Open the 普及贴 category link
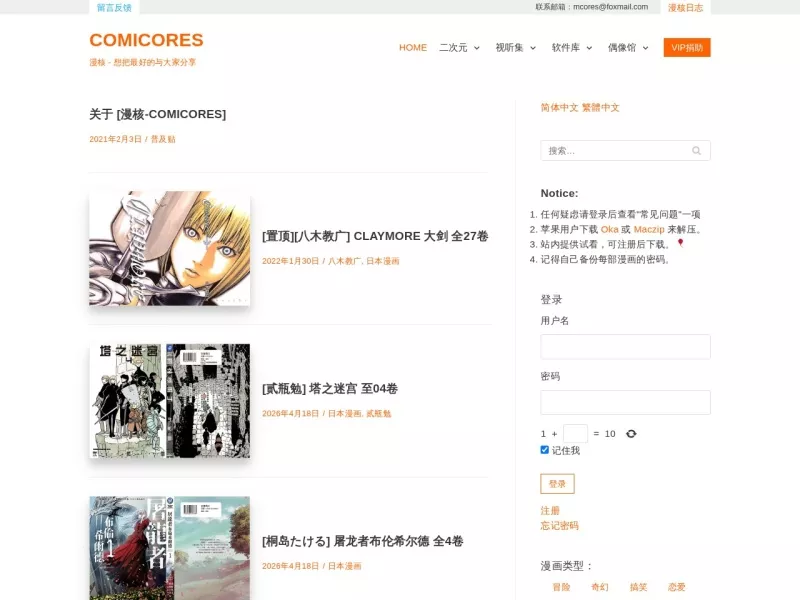 tap(163, 139)
